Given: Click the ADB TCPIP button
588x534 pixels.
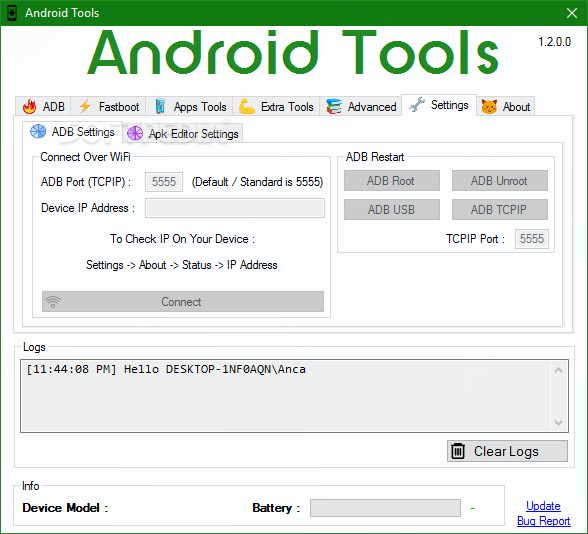Looking at the screenshot, I should [x=500, y=209].
